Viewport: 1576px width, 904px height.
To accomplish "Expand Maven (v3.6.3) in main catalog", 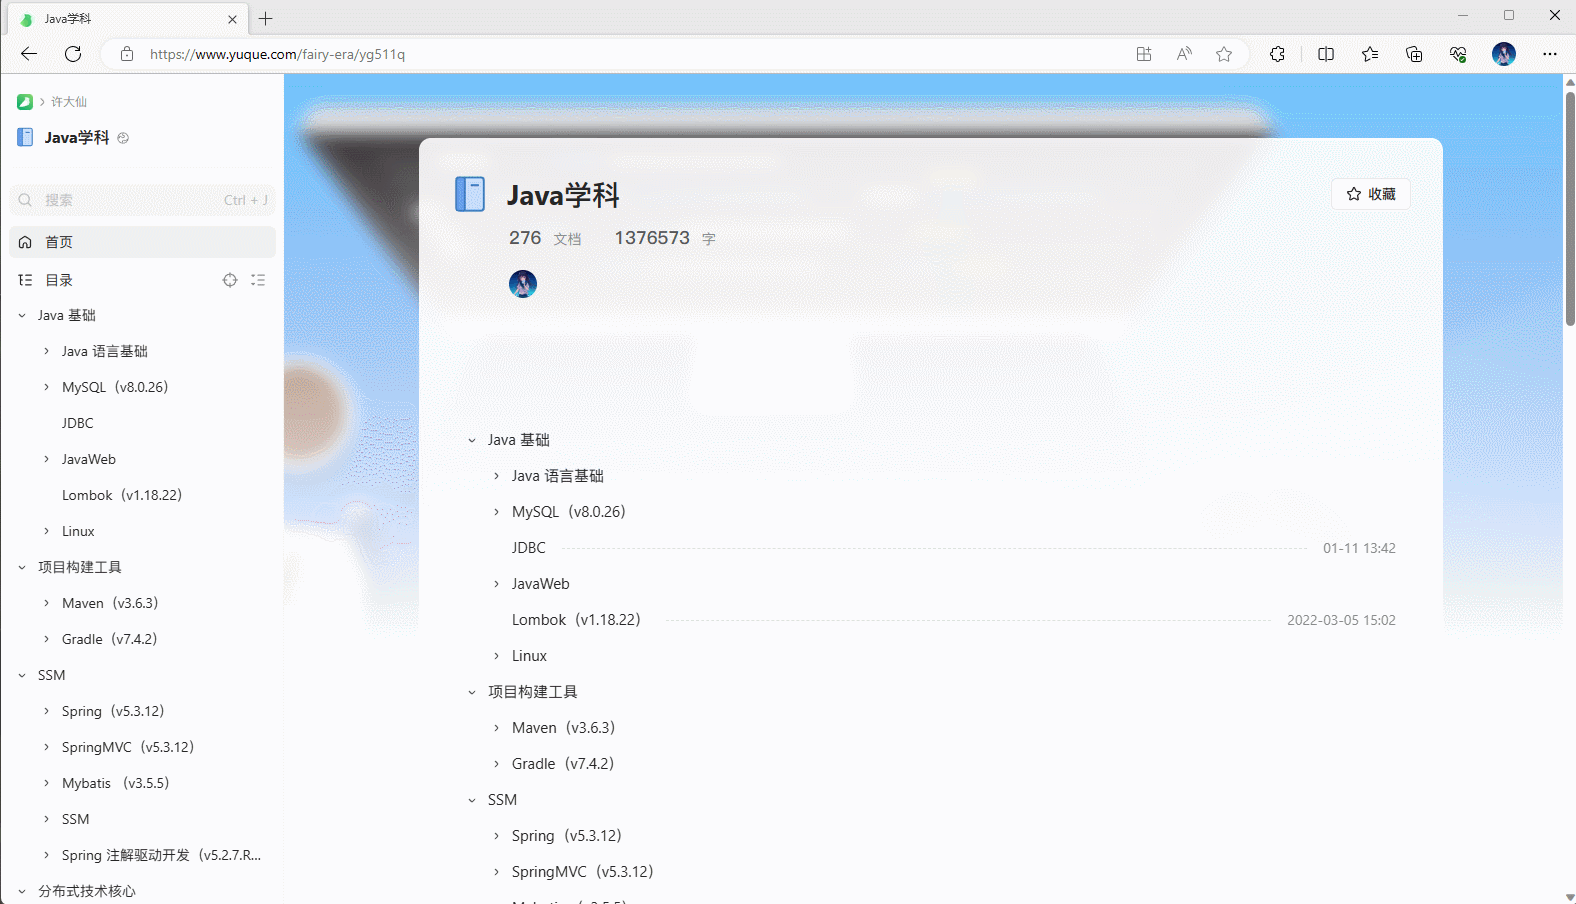I will coord(496,728).
